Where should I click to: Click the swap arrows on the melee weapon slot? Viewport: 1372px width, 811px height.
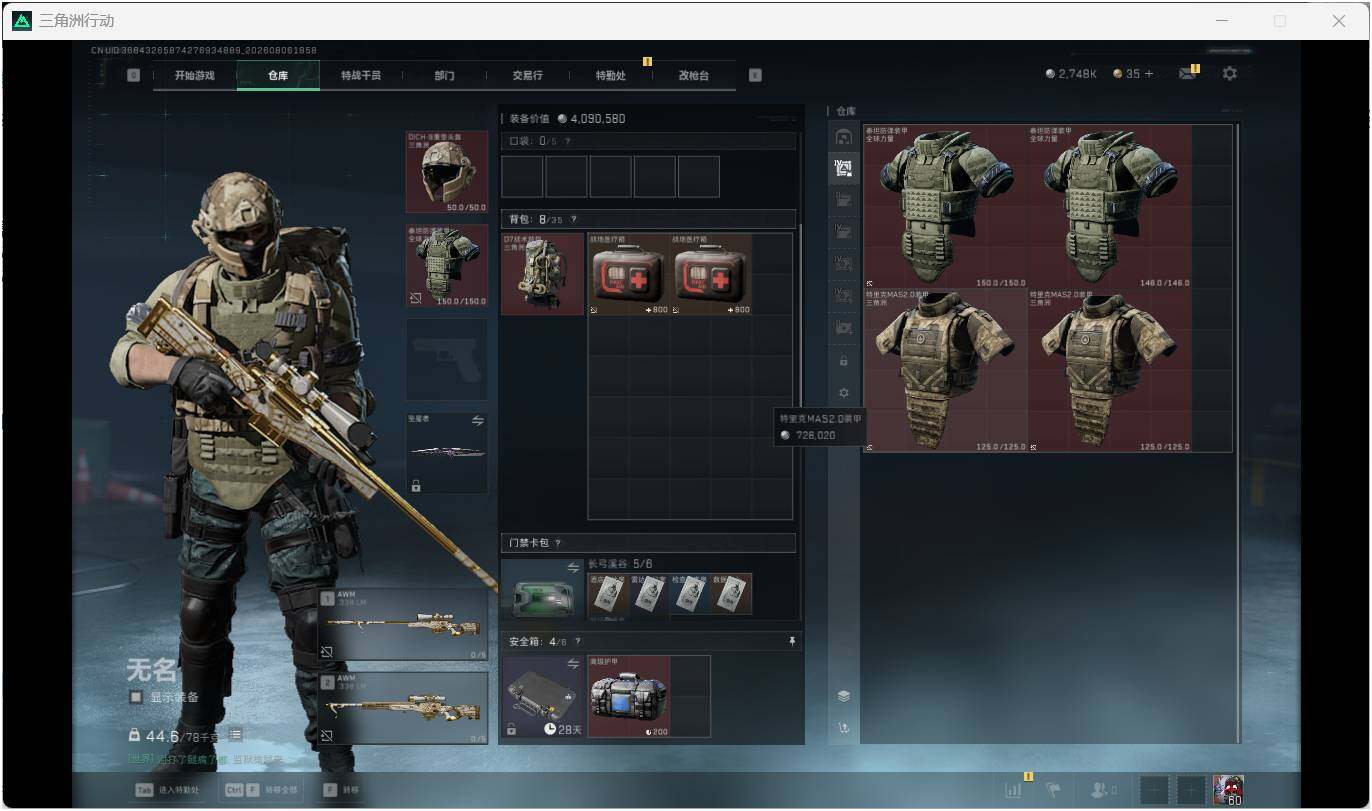click(477, 421)
